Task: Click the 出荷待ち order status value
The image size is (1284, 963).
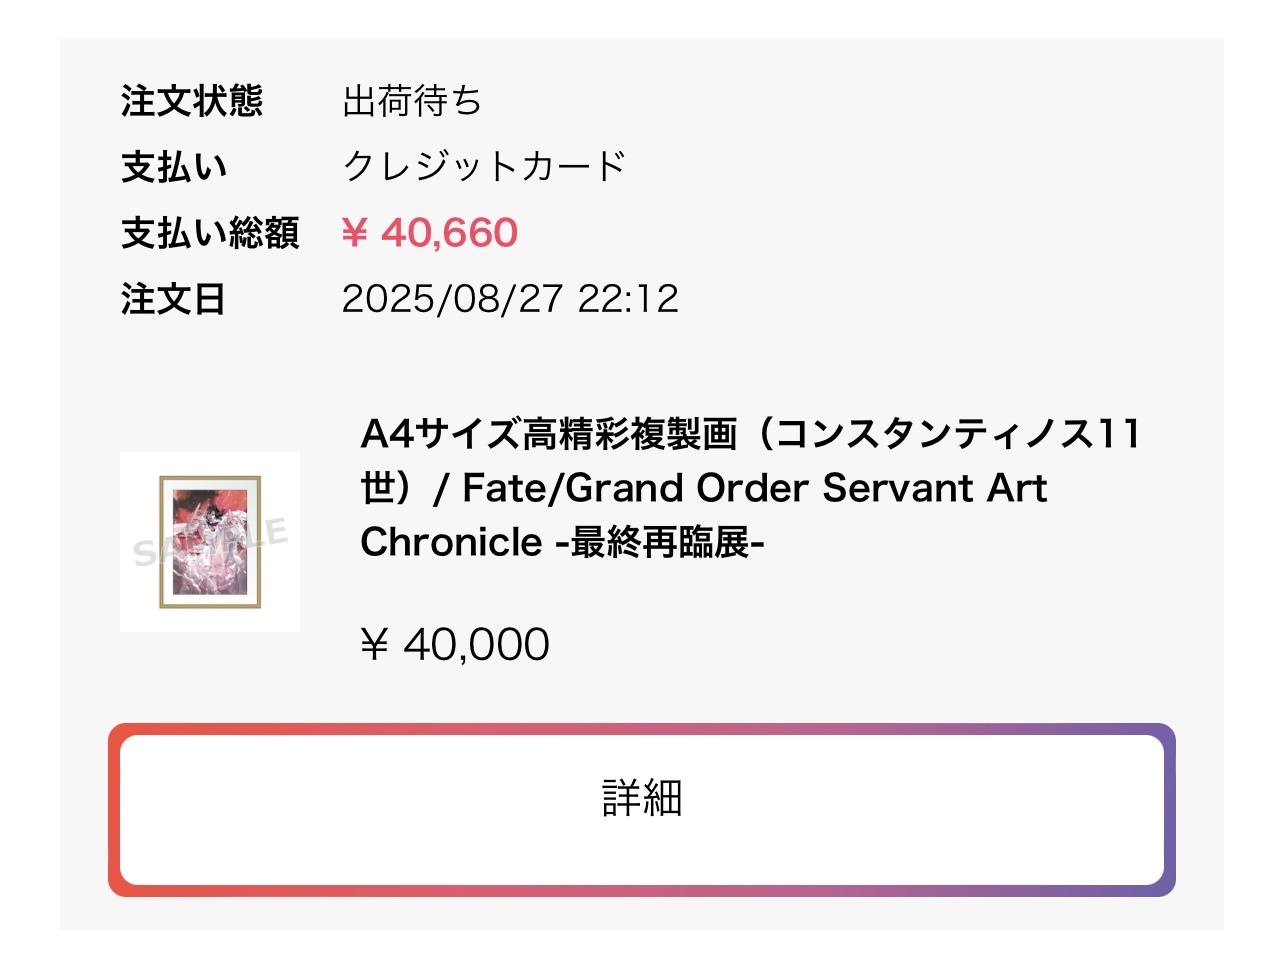Action: [412, 101]
